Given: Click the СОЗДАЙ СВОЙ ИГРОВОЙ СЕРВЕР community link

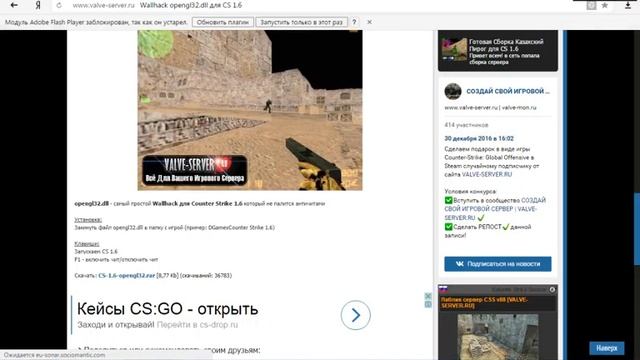Looking at the screenshot, I should [495, 209].
